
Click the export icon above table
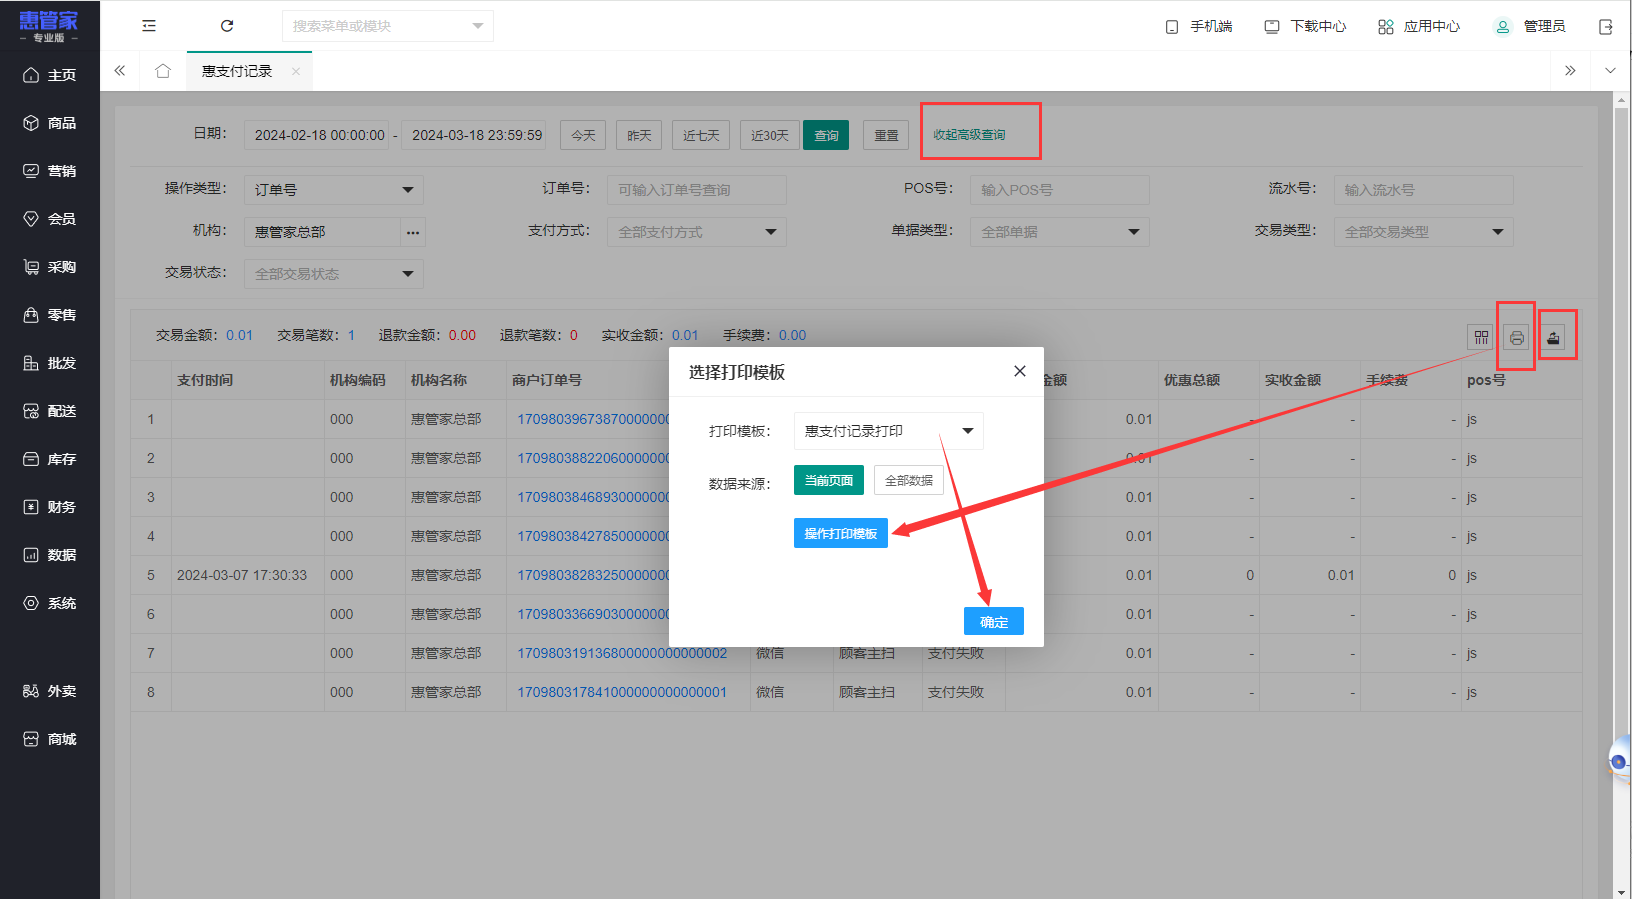click(1553, 338)
